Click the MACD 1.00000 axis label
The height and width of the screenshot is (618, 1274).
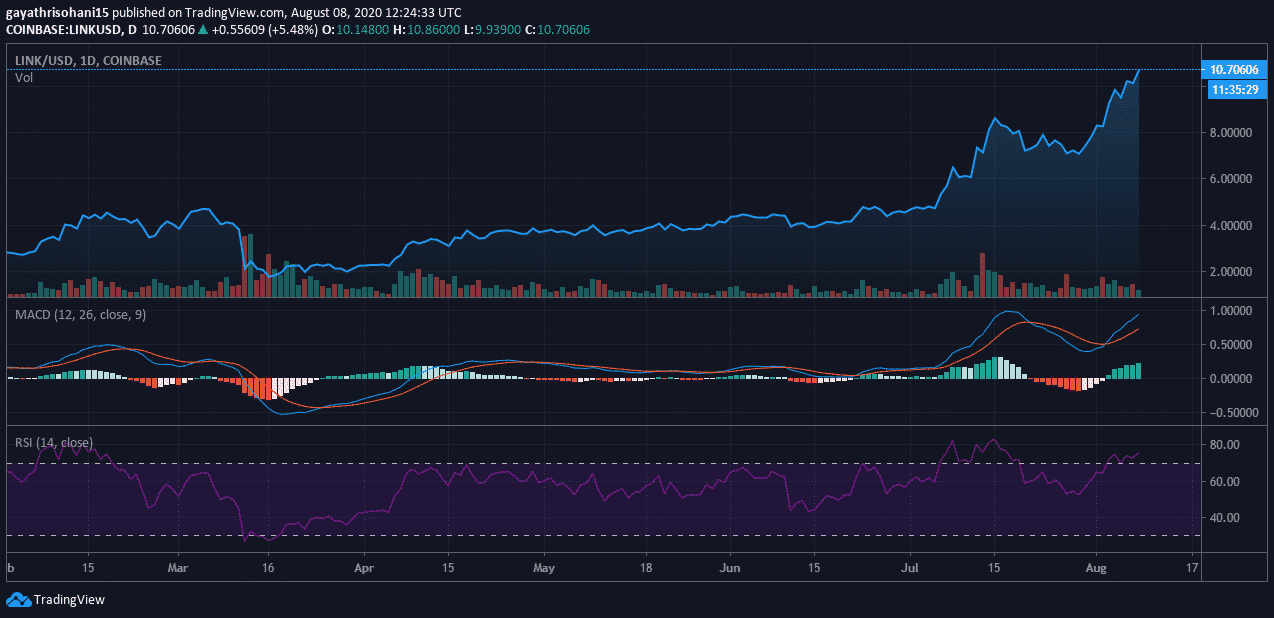pos(1231,311)
